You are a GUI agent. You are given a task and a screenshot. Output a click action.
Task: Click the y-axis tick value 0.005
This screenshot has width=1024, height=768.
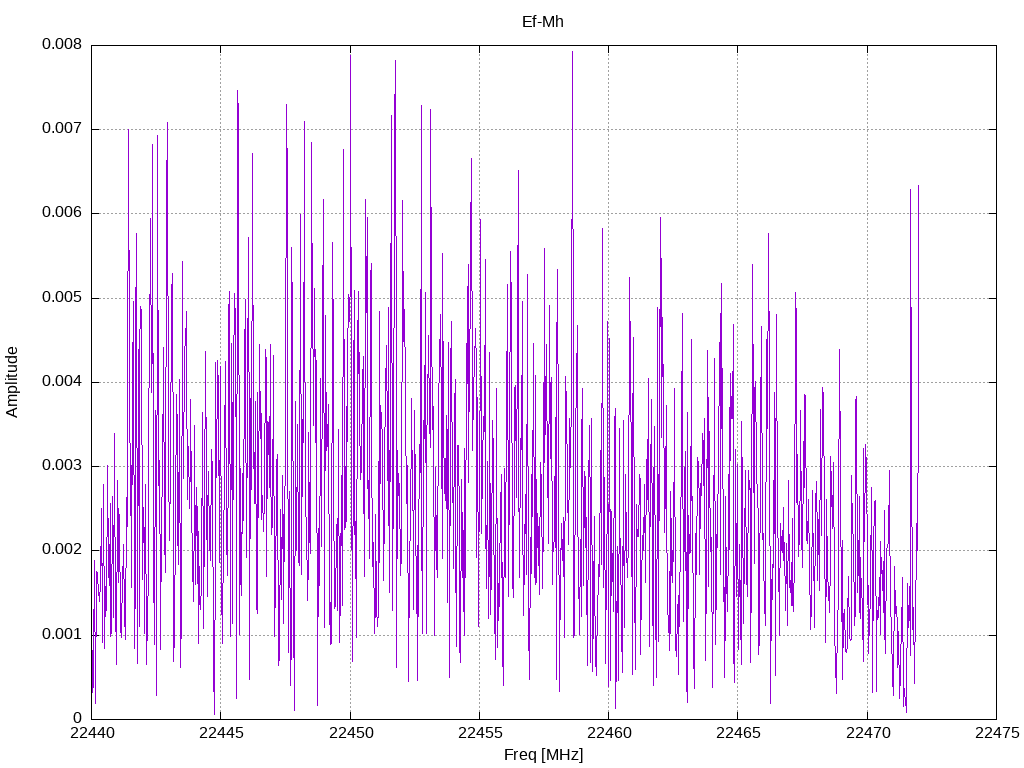62,298
